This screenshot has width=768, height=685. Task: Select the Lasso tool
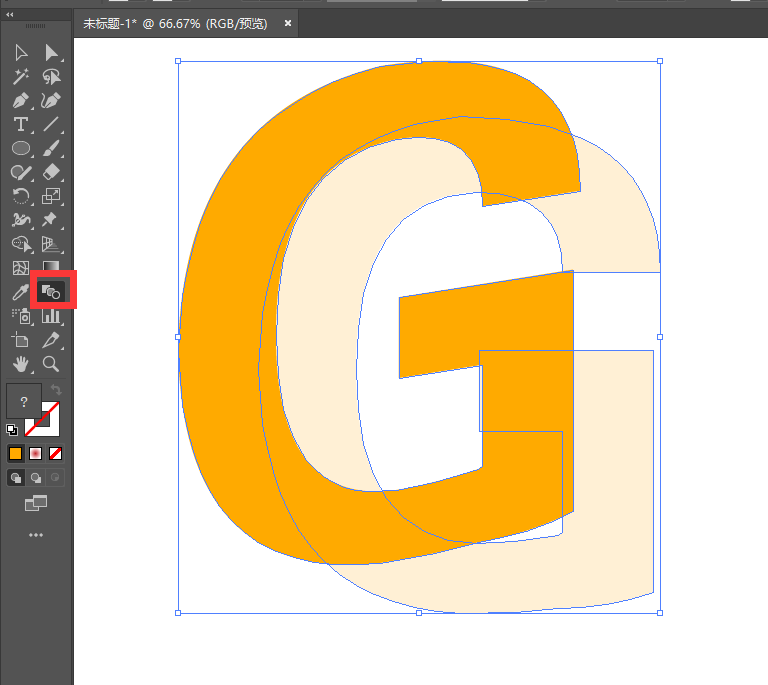pyautogui.click(x=51, y=77)
